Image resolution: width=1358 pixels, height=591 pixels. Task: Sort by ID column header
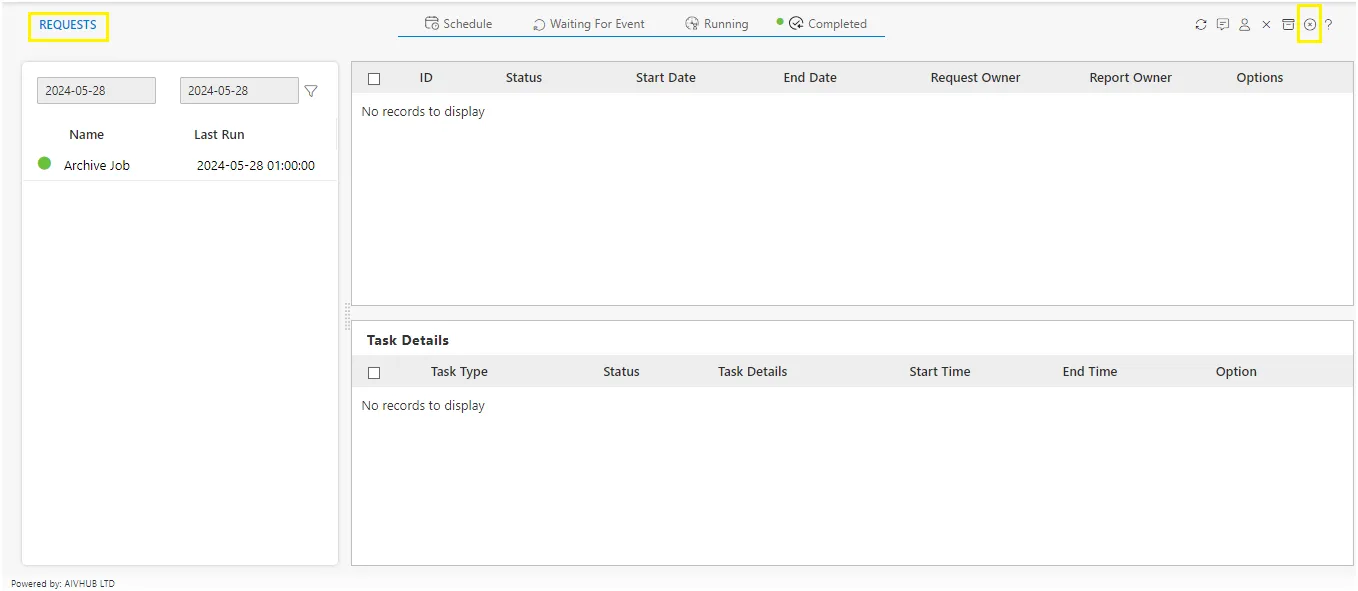click(426, 78)
